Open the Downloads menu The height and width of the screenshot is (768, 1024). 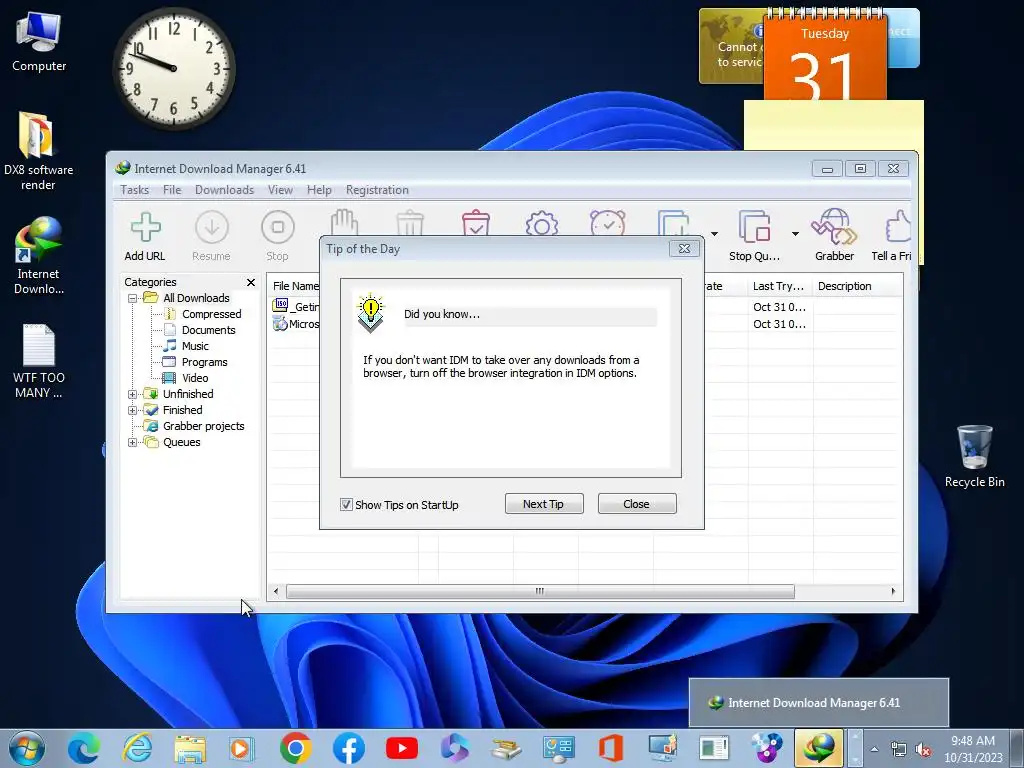[x=225, y=190]
